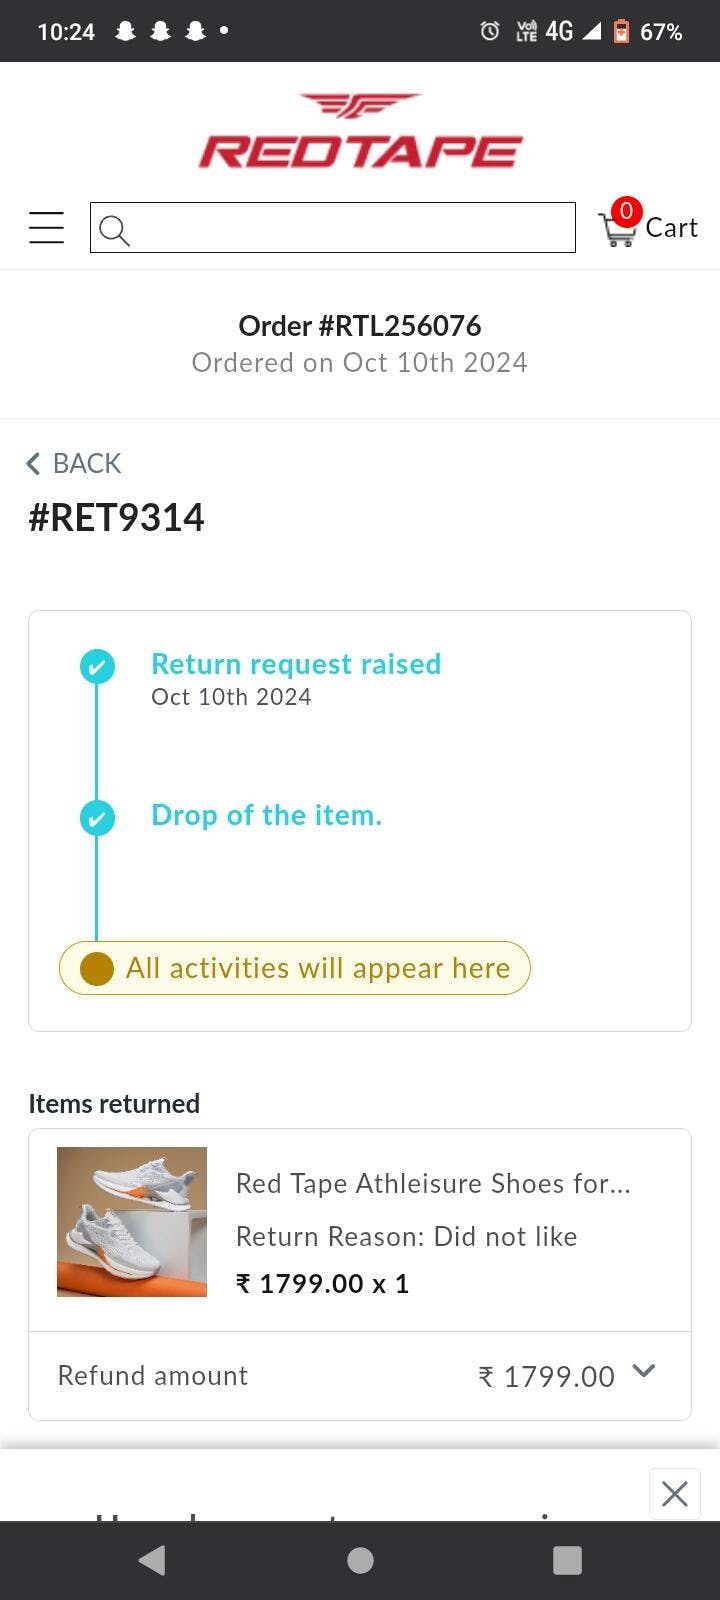Screen dimensions: 720x1600
Task: Tap the back chevron arrow
Action: [33, 464]
